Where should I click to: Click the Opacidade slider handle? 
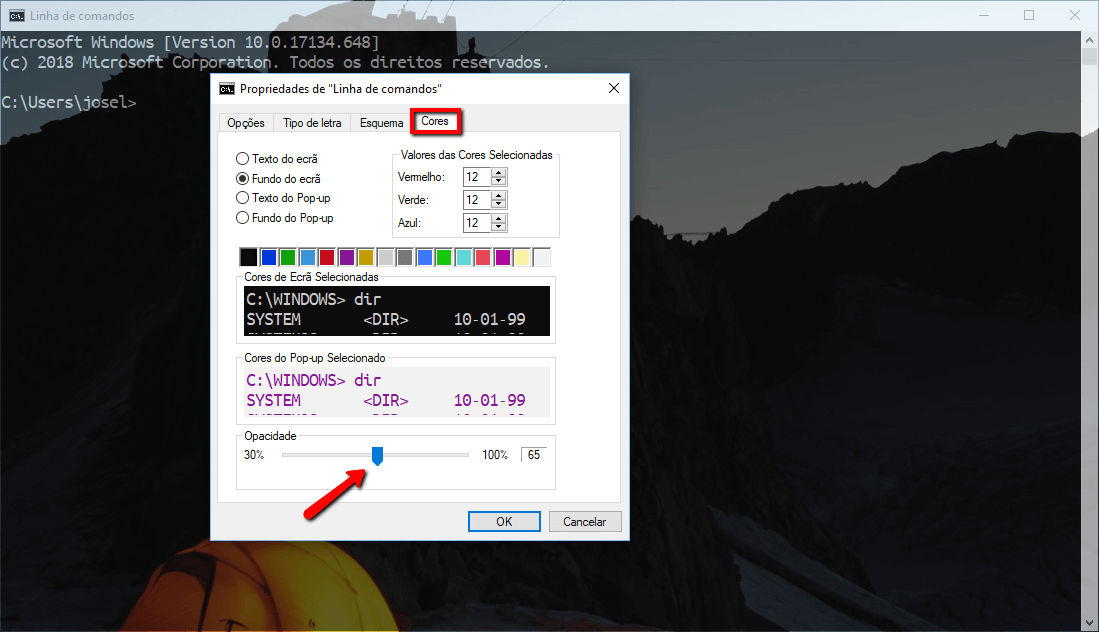coord(377,456)
